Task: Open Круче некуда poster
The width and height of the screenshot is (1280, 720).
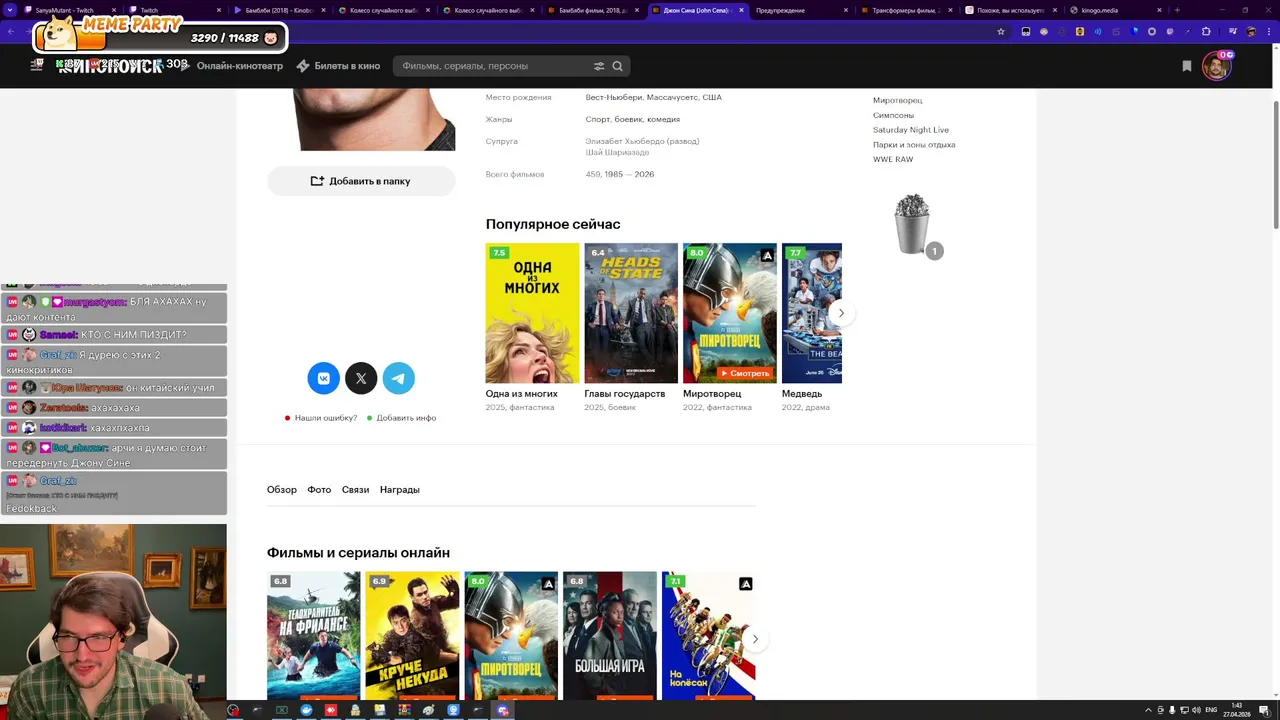Action: click(412, 636)
